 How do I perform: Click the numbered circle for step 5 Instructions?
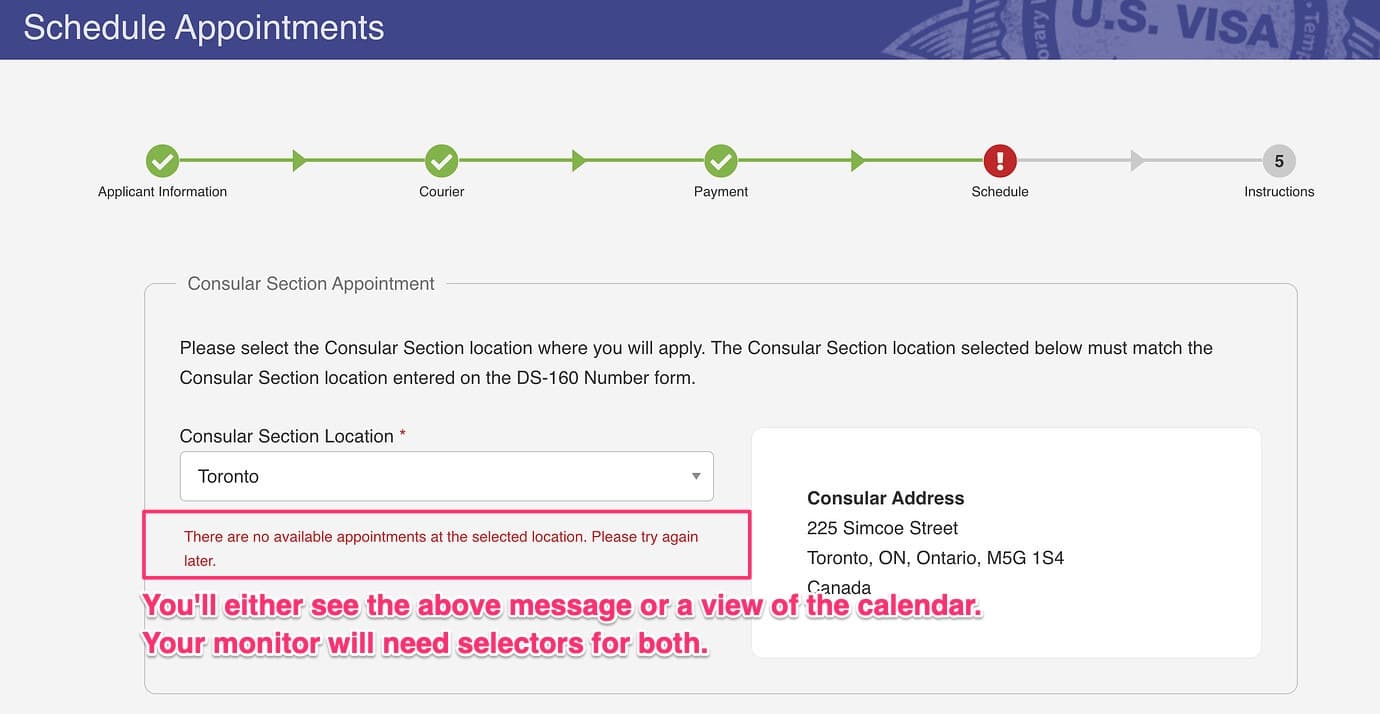(x=1278, y=160)
